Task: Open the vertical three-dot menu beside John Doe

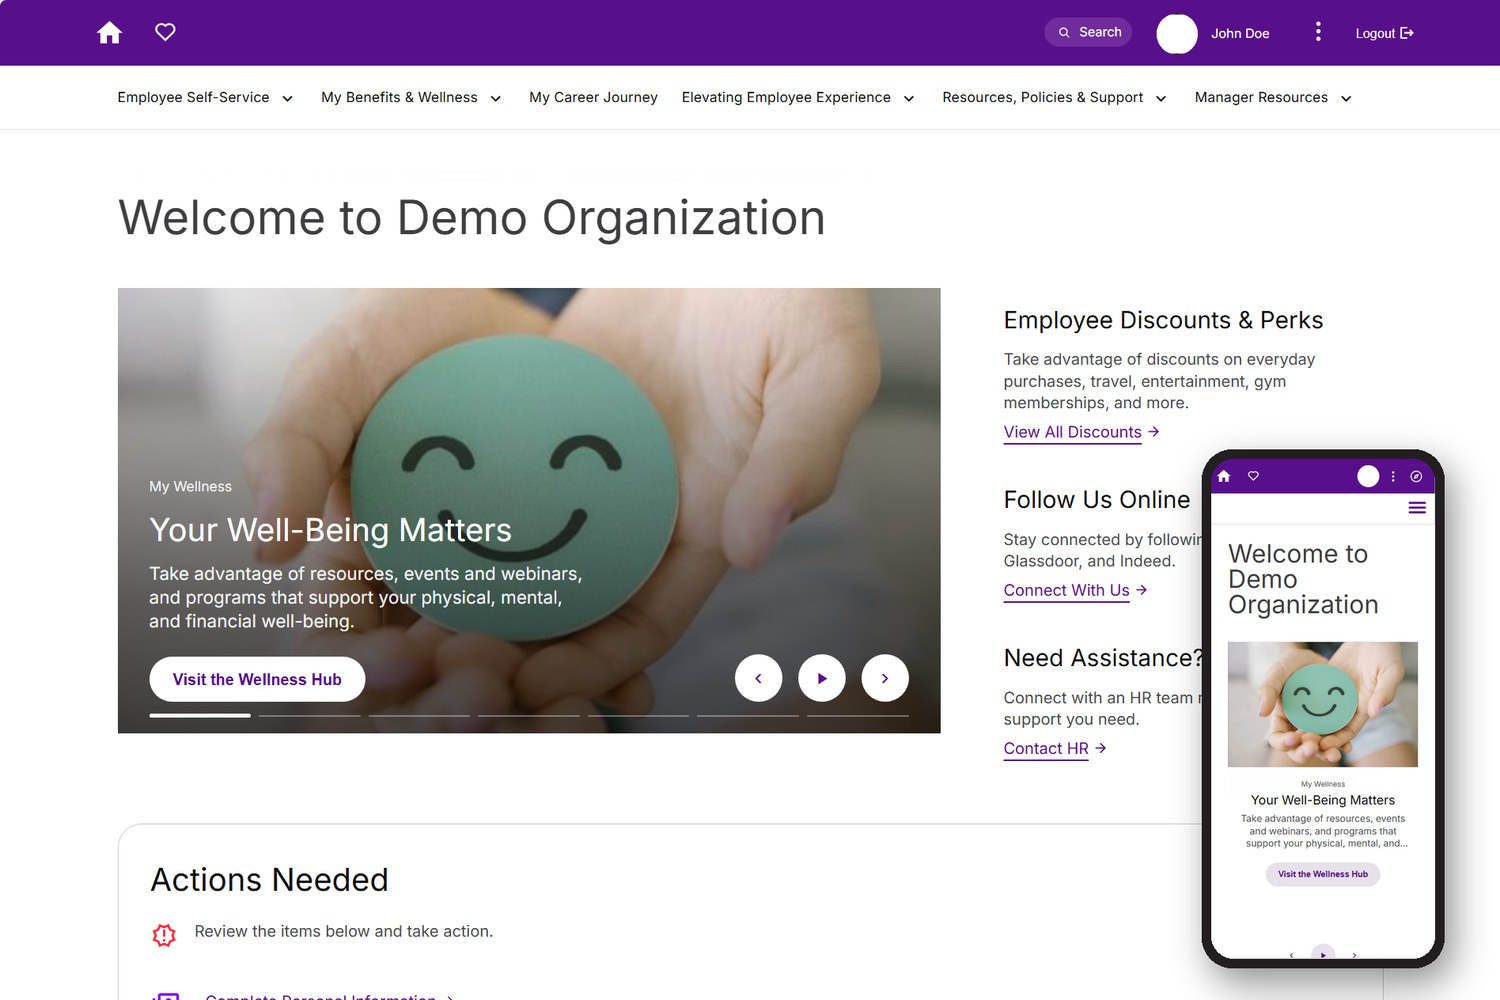Action: coord(1318,32)
